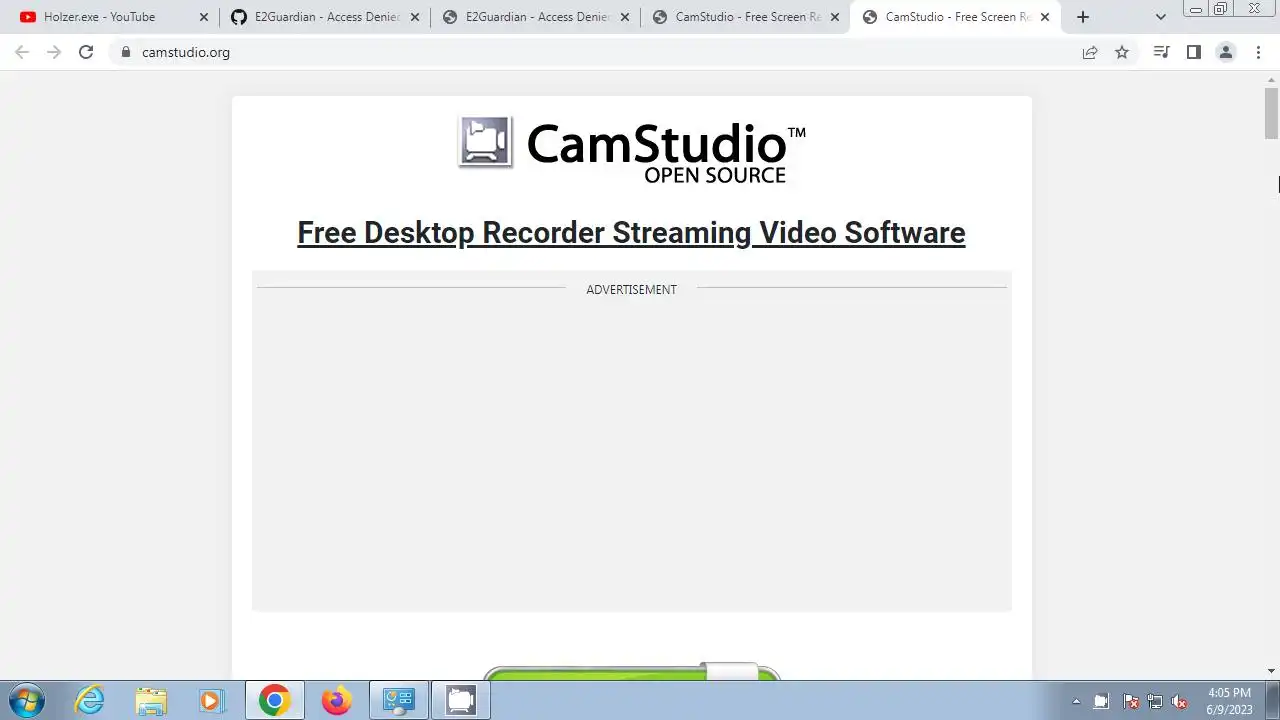Switch to the CamStudio taskbar button
Image resolution: width=1280 pixels, height=720 pixels.
click(460, 700)
